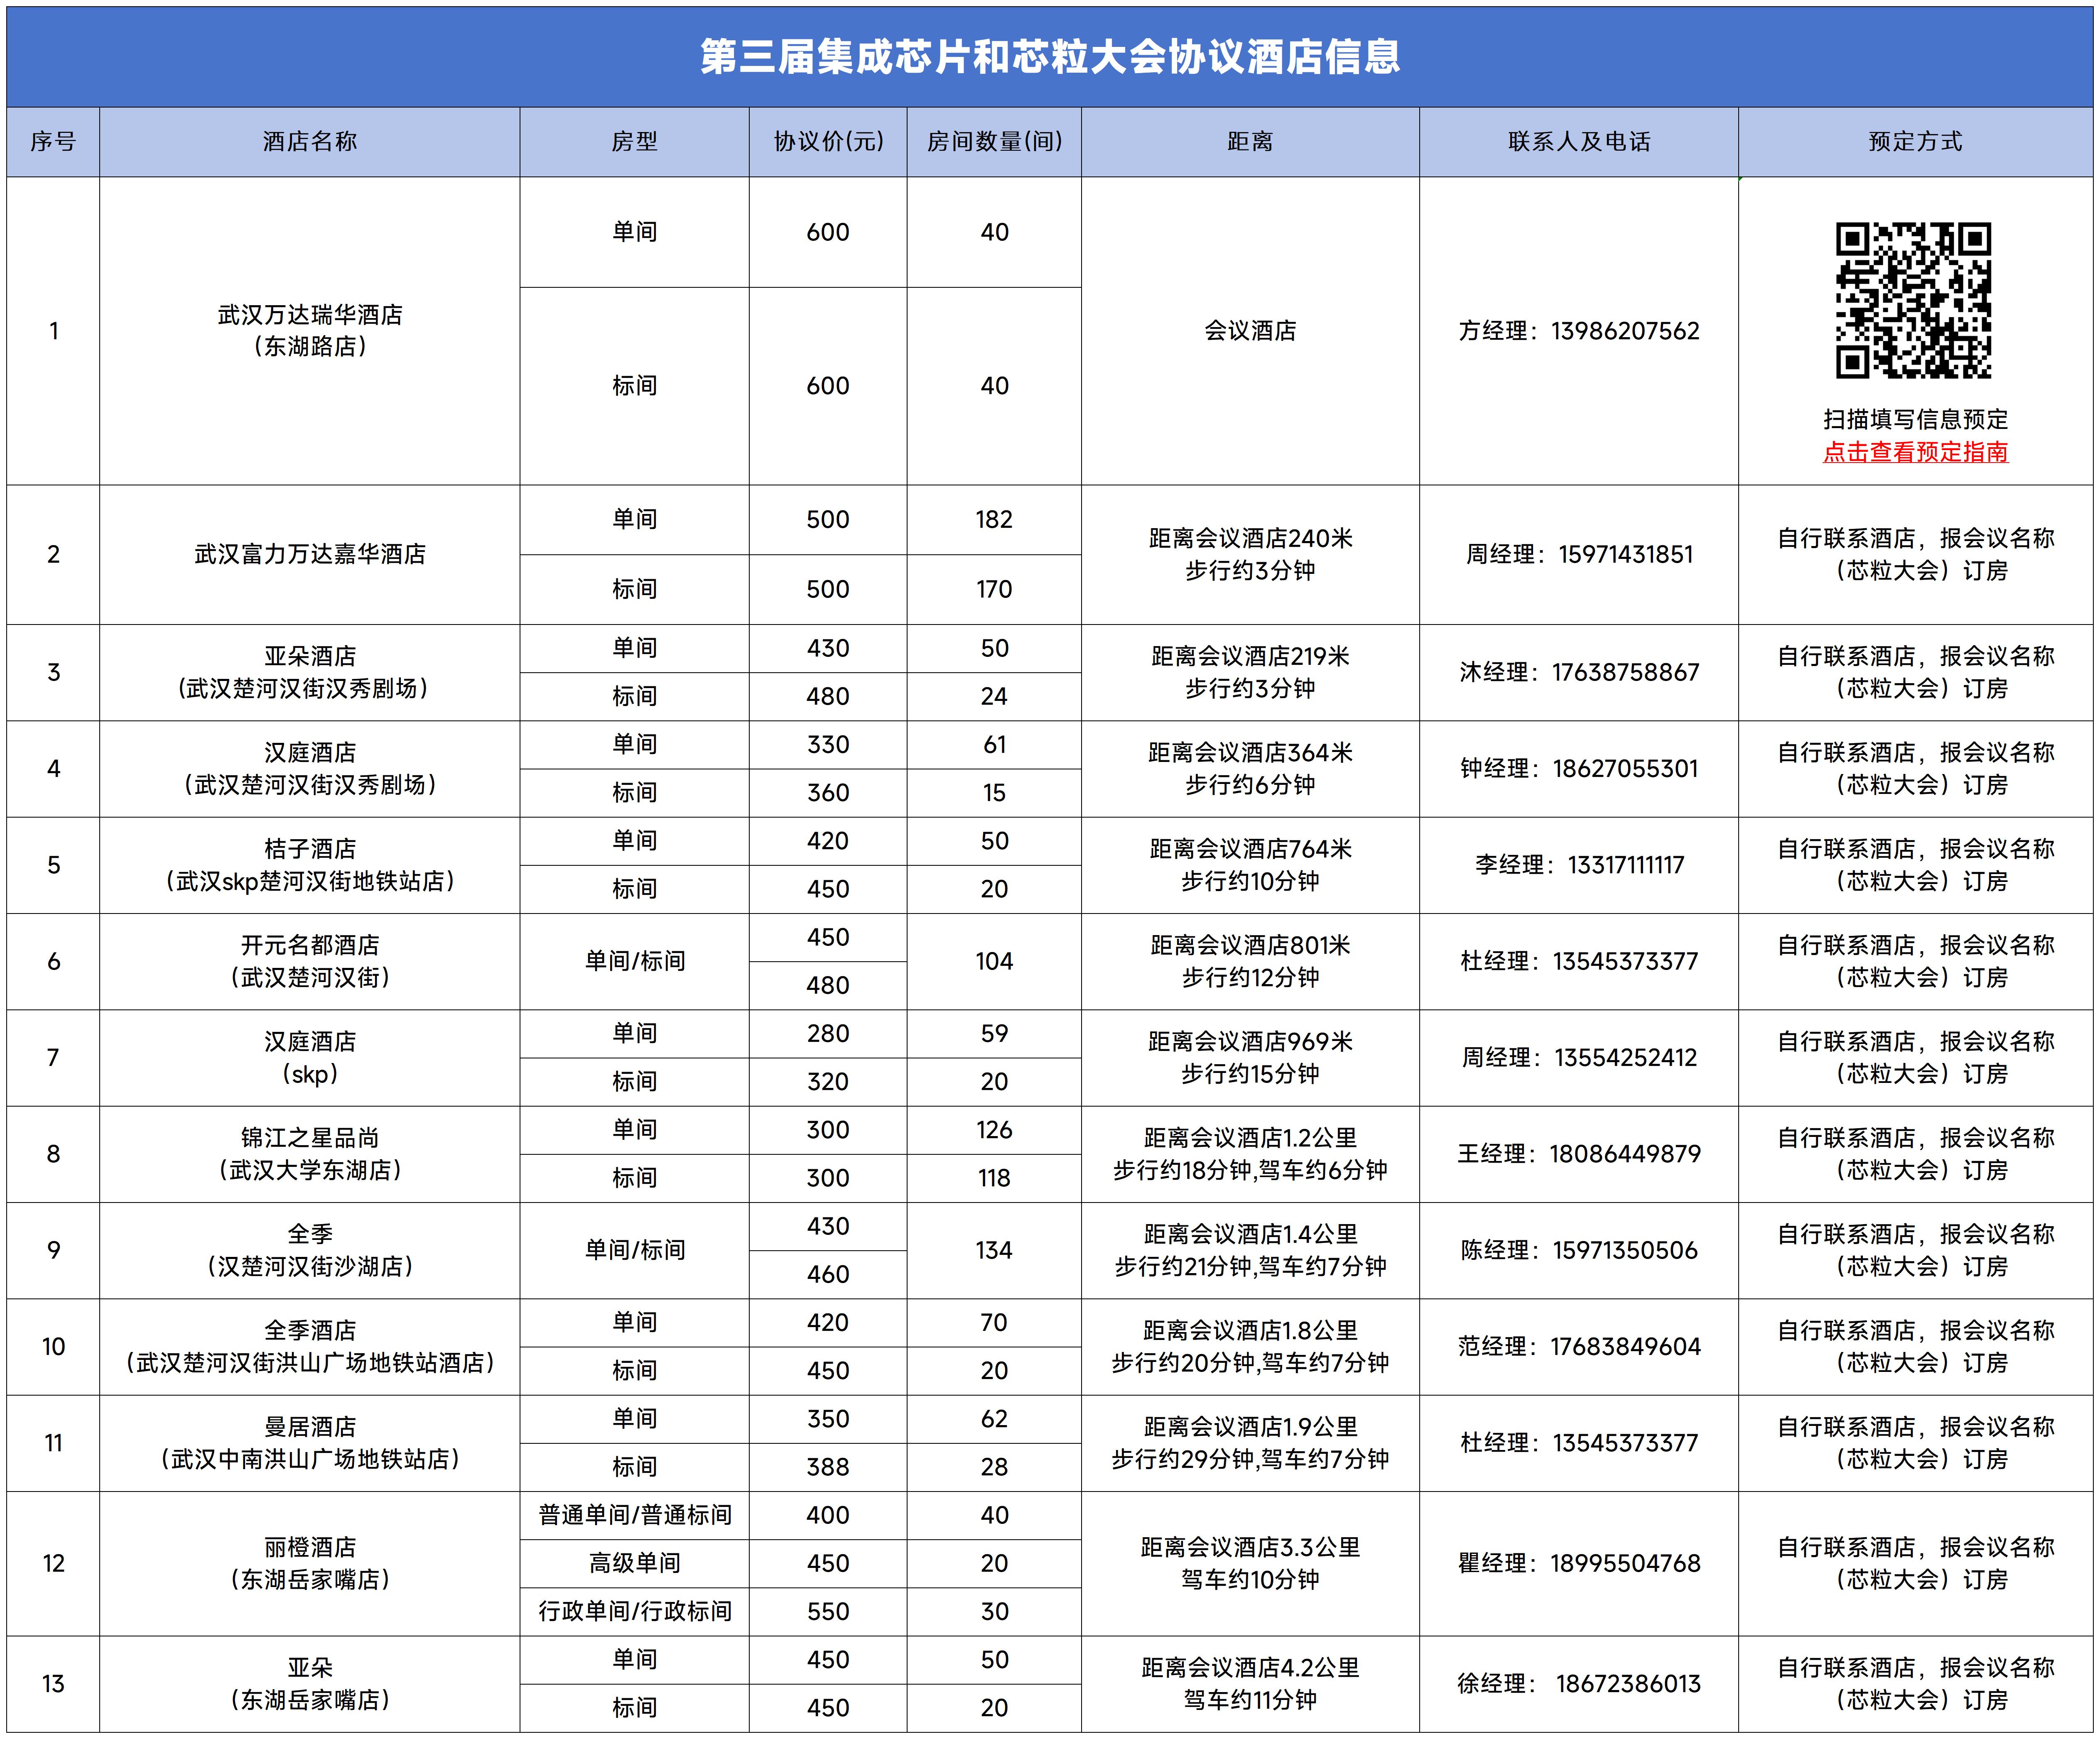The image size is (2100, 1739).
Task: Click the 扫描填写信息预定 caption
Action: (x=1915, y=419)
